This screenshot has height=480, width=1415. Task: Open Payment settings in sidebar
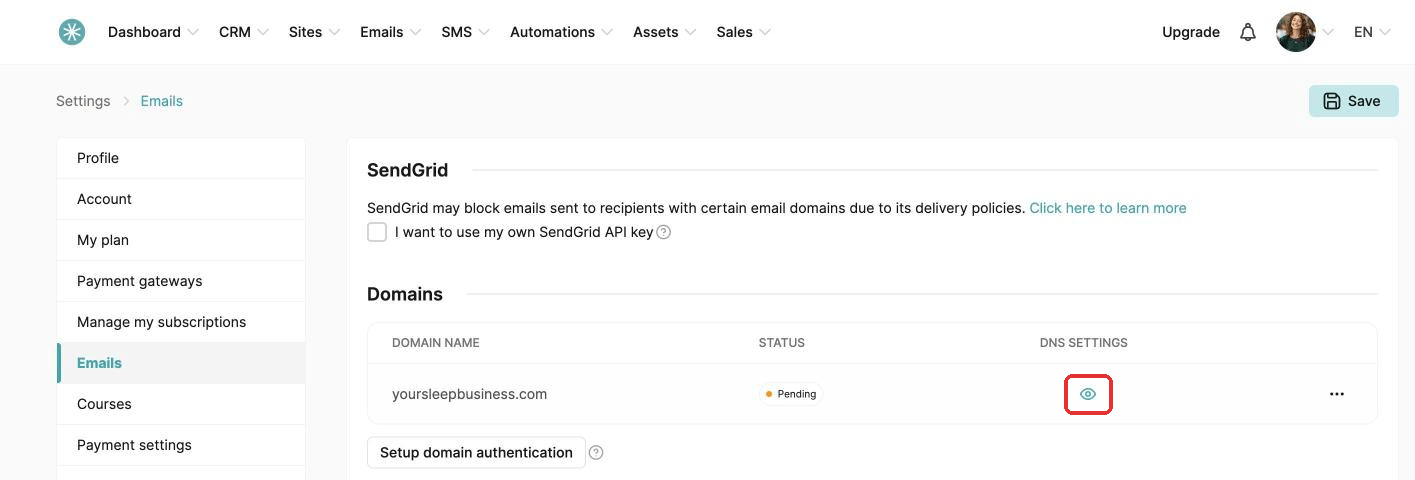tap(181, 445)
